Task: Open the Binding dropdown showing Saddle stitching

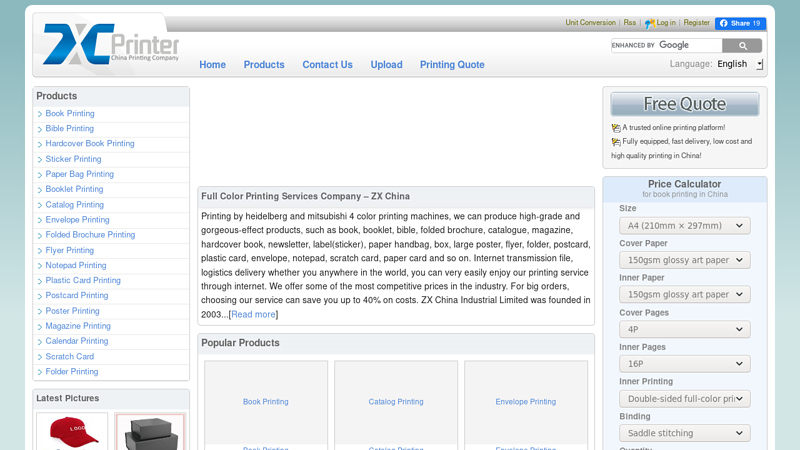Action: (x=685, y=433)
